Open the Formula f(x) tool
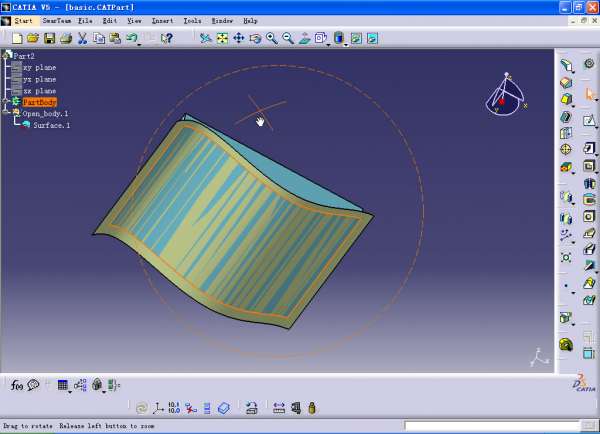The height and width of the screenshot is (434, 600). 17,384
